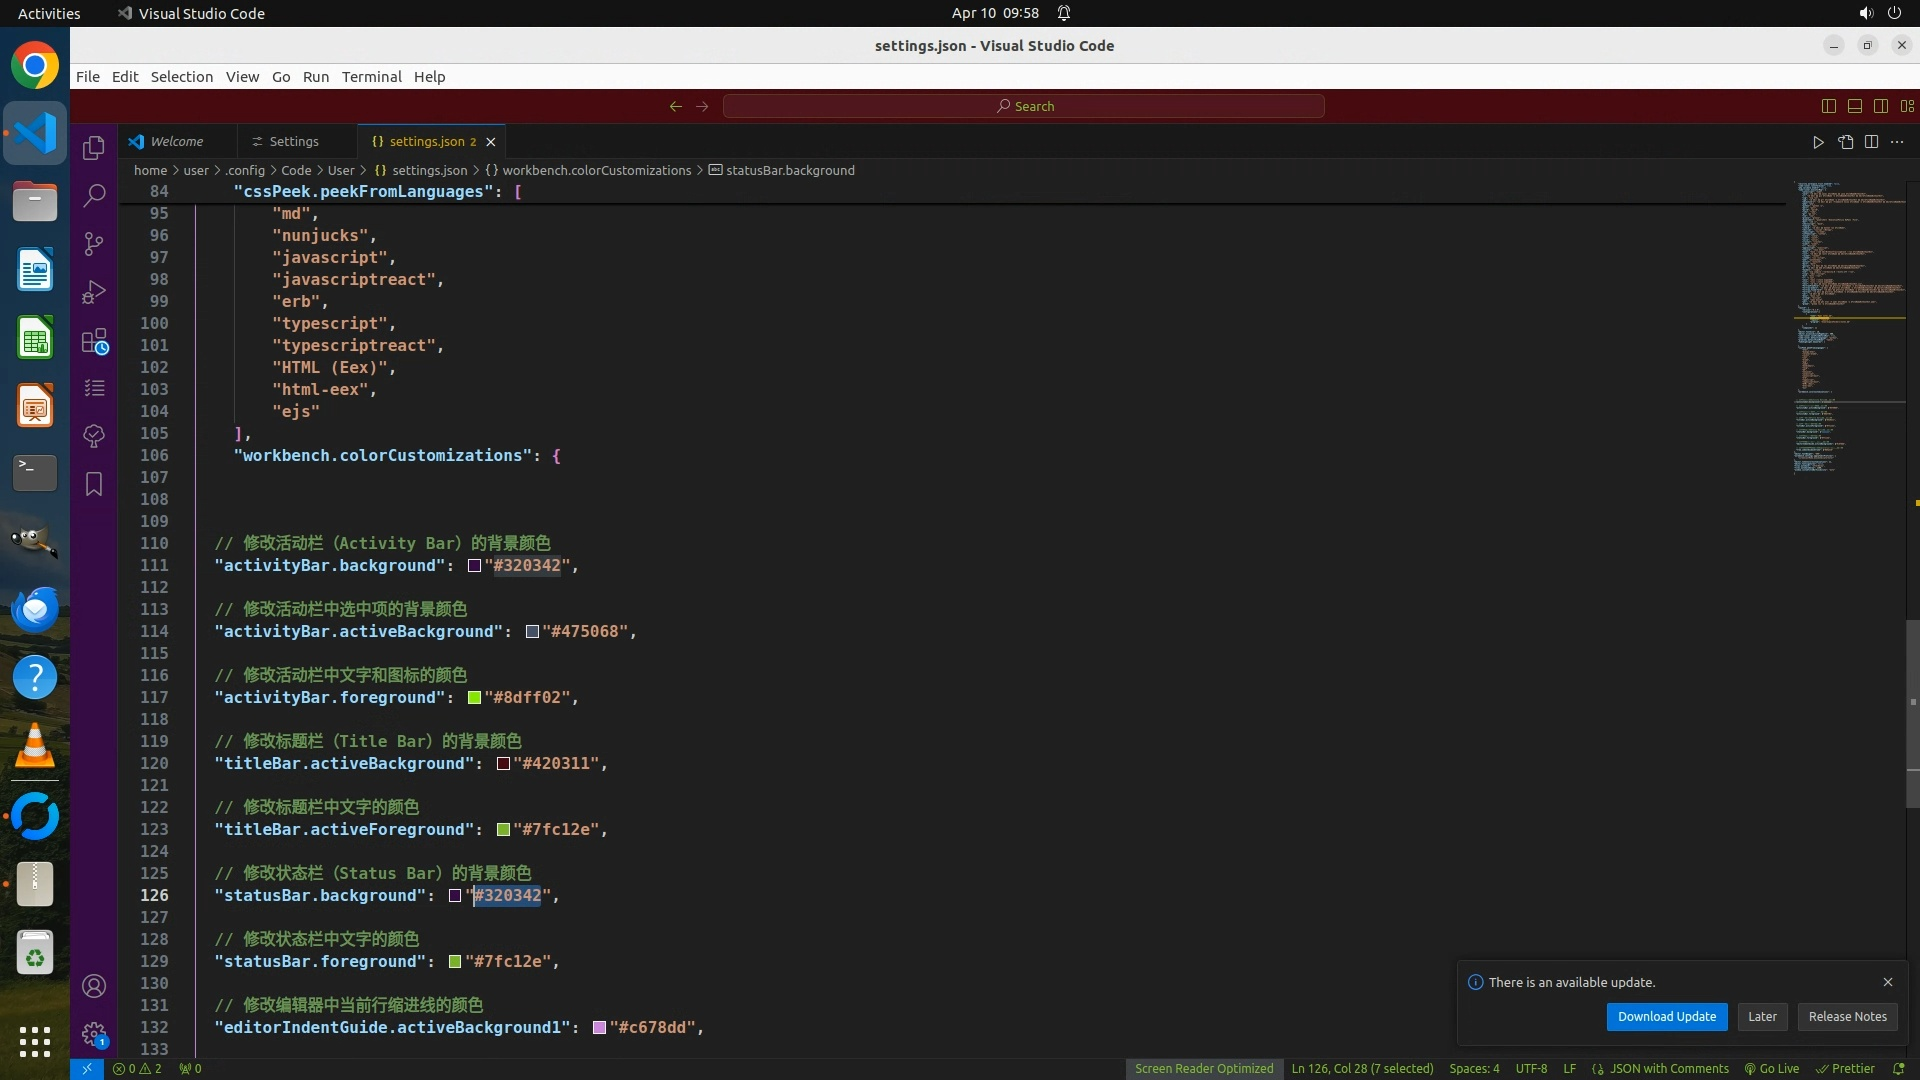Open the Terminal menu
The height and width of the screenshot is (1080, 1920).
[x=371, y=77]
